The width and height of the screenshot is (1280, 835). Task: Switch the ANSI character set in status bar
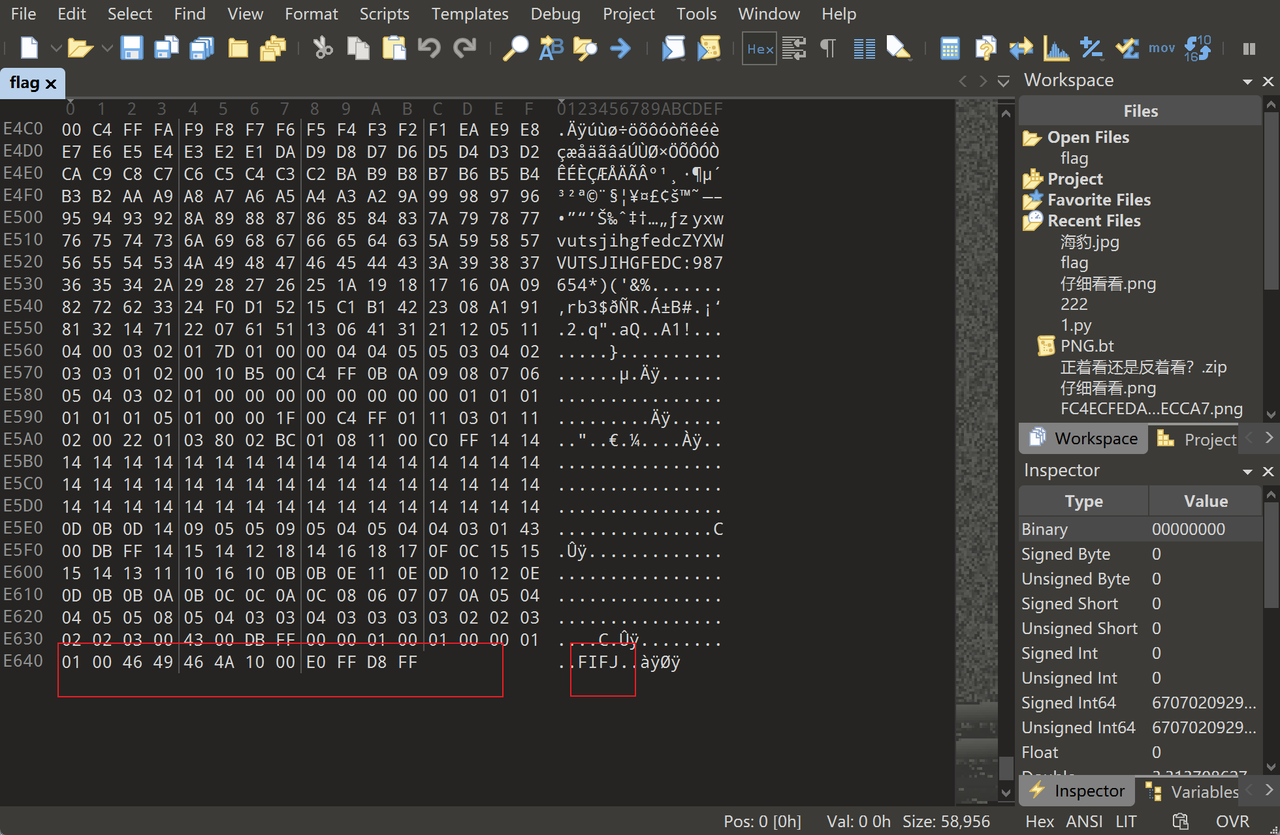tap(1085, 821)
